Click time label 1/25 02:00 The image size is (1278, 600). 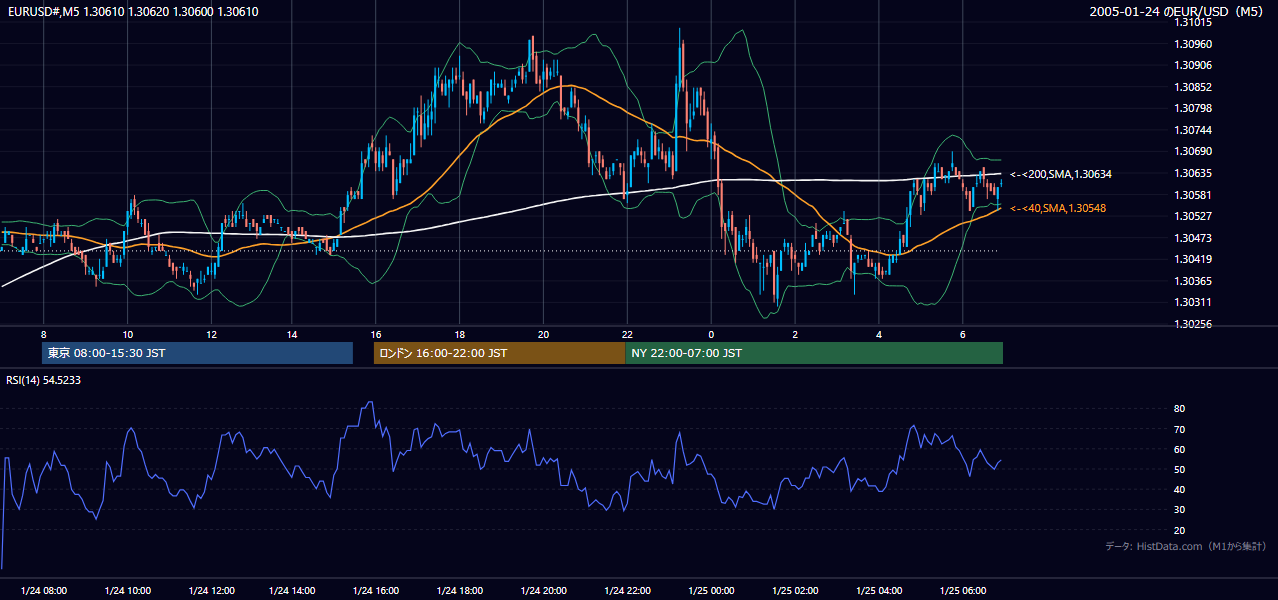795,591
